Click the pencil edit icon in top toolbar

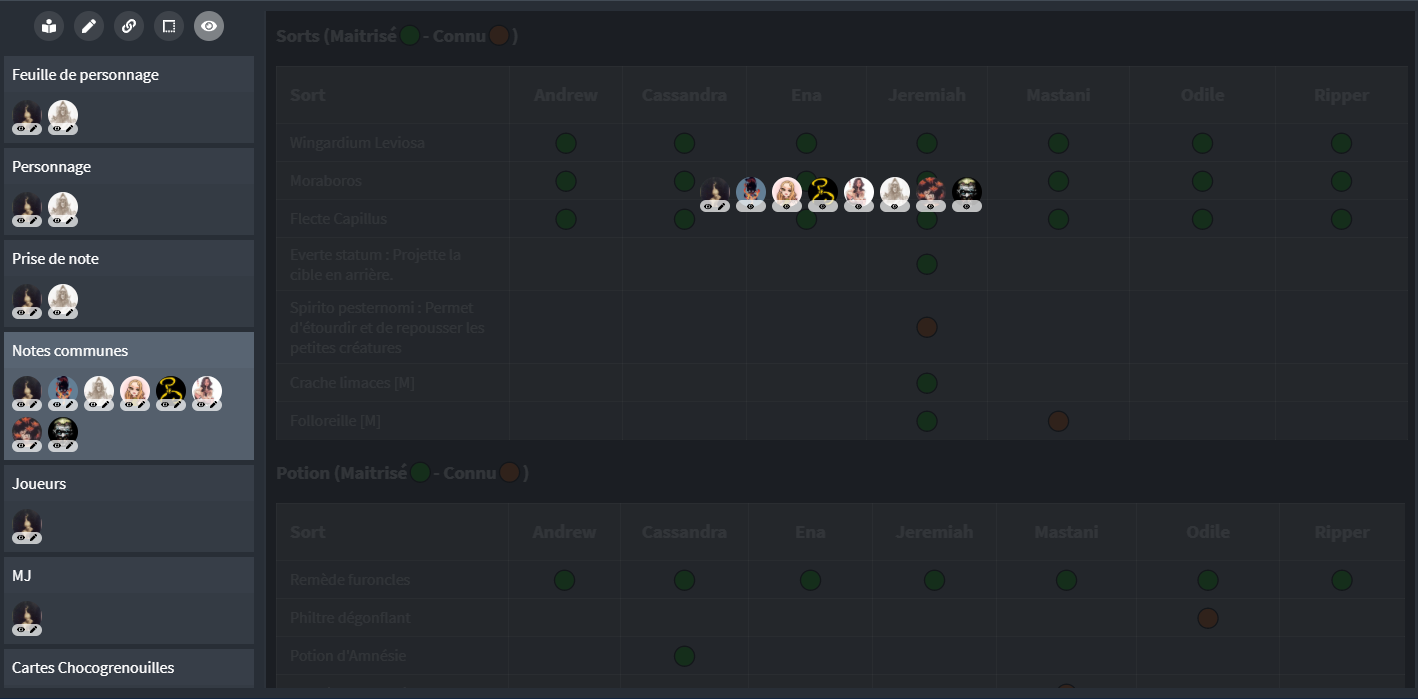click(x=89, y=26)
